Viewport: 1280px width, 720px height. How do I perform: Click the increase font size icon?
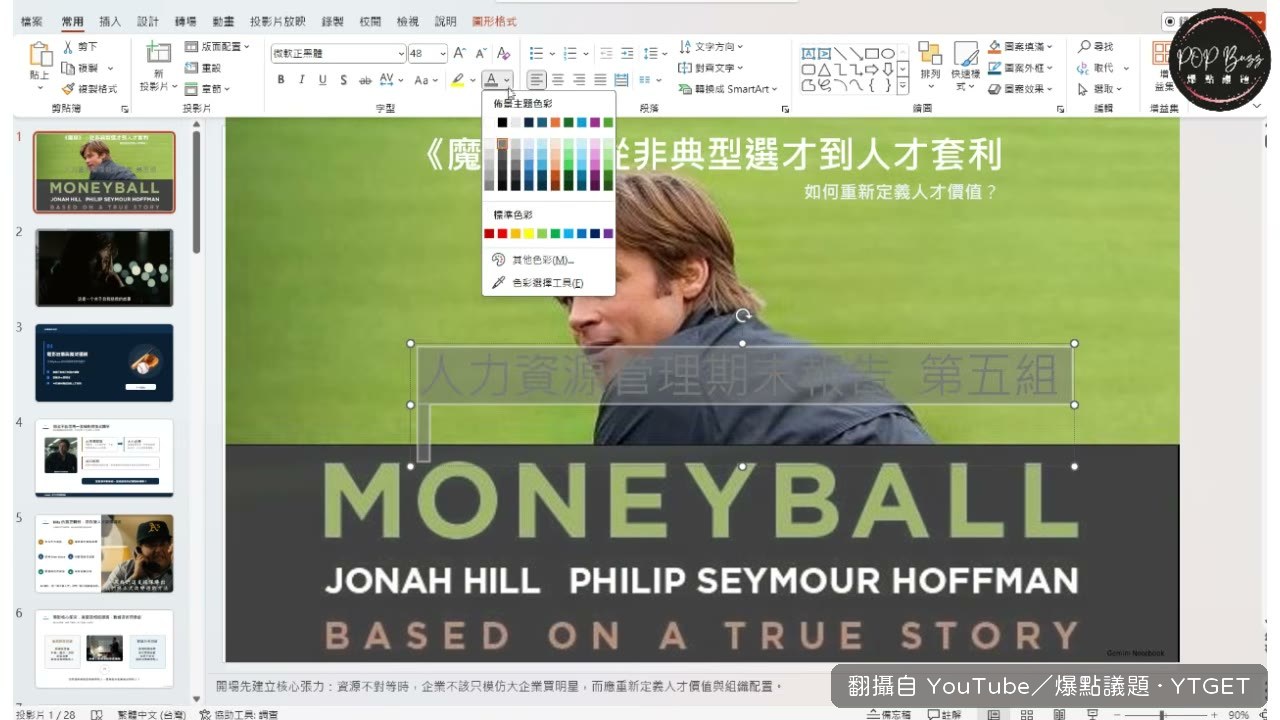(460, 53)
